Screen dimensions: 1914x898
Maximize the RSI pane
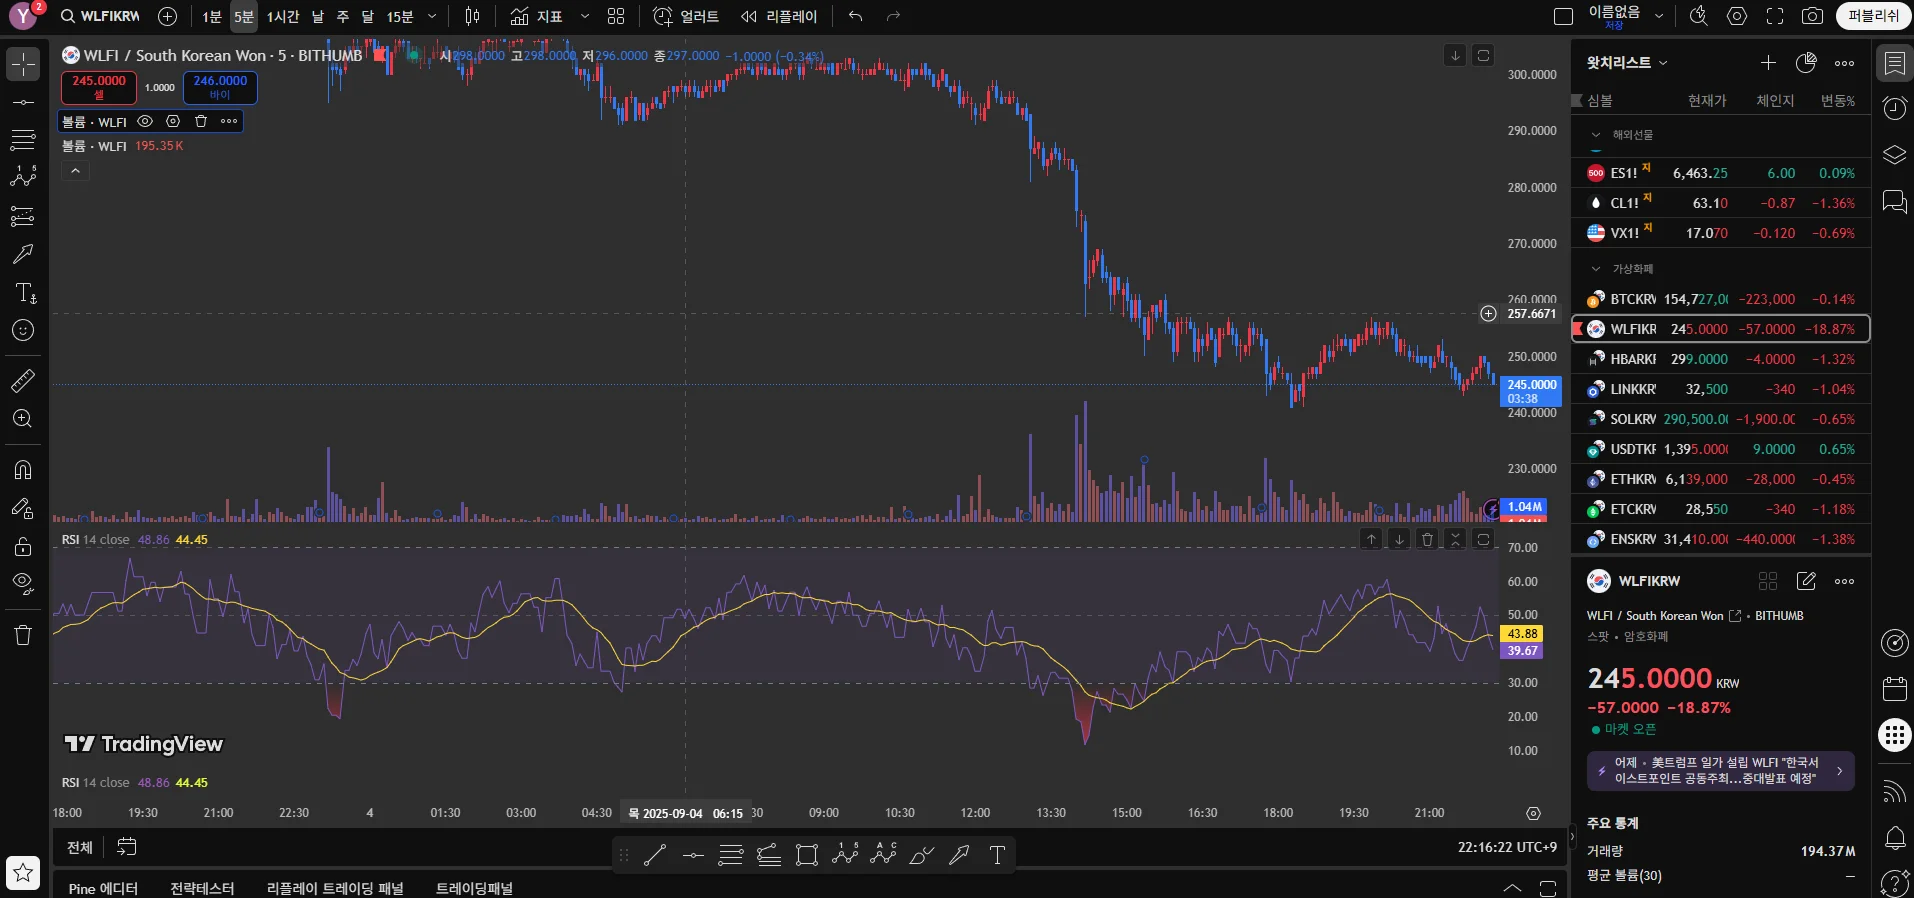click(x=1483, y=539)
